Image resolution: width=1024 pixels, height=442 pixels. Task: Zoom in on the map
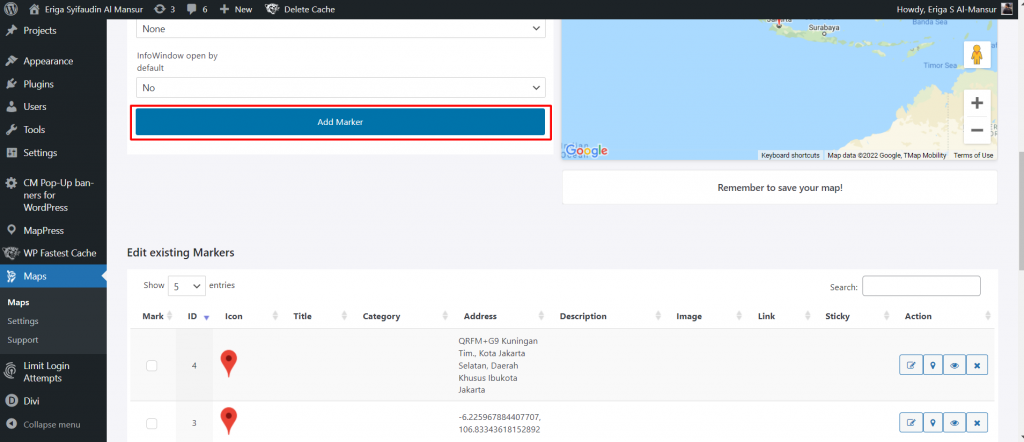(976, 103)
